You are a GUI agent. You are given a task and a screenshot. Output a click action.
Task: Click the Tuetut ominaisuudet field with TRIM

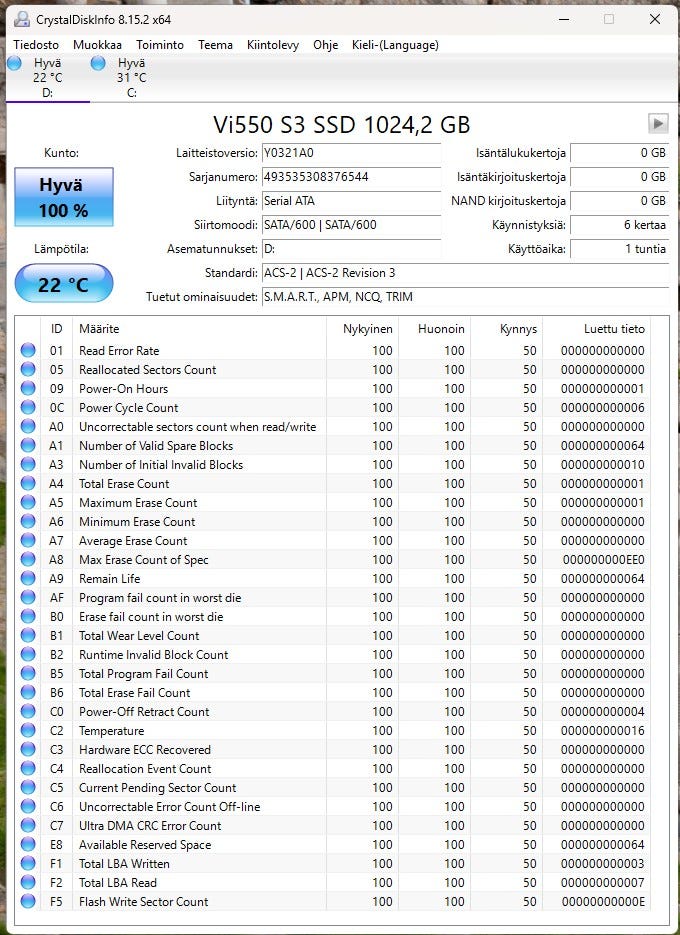click(465, 296)
